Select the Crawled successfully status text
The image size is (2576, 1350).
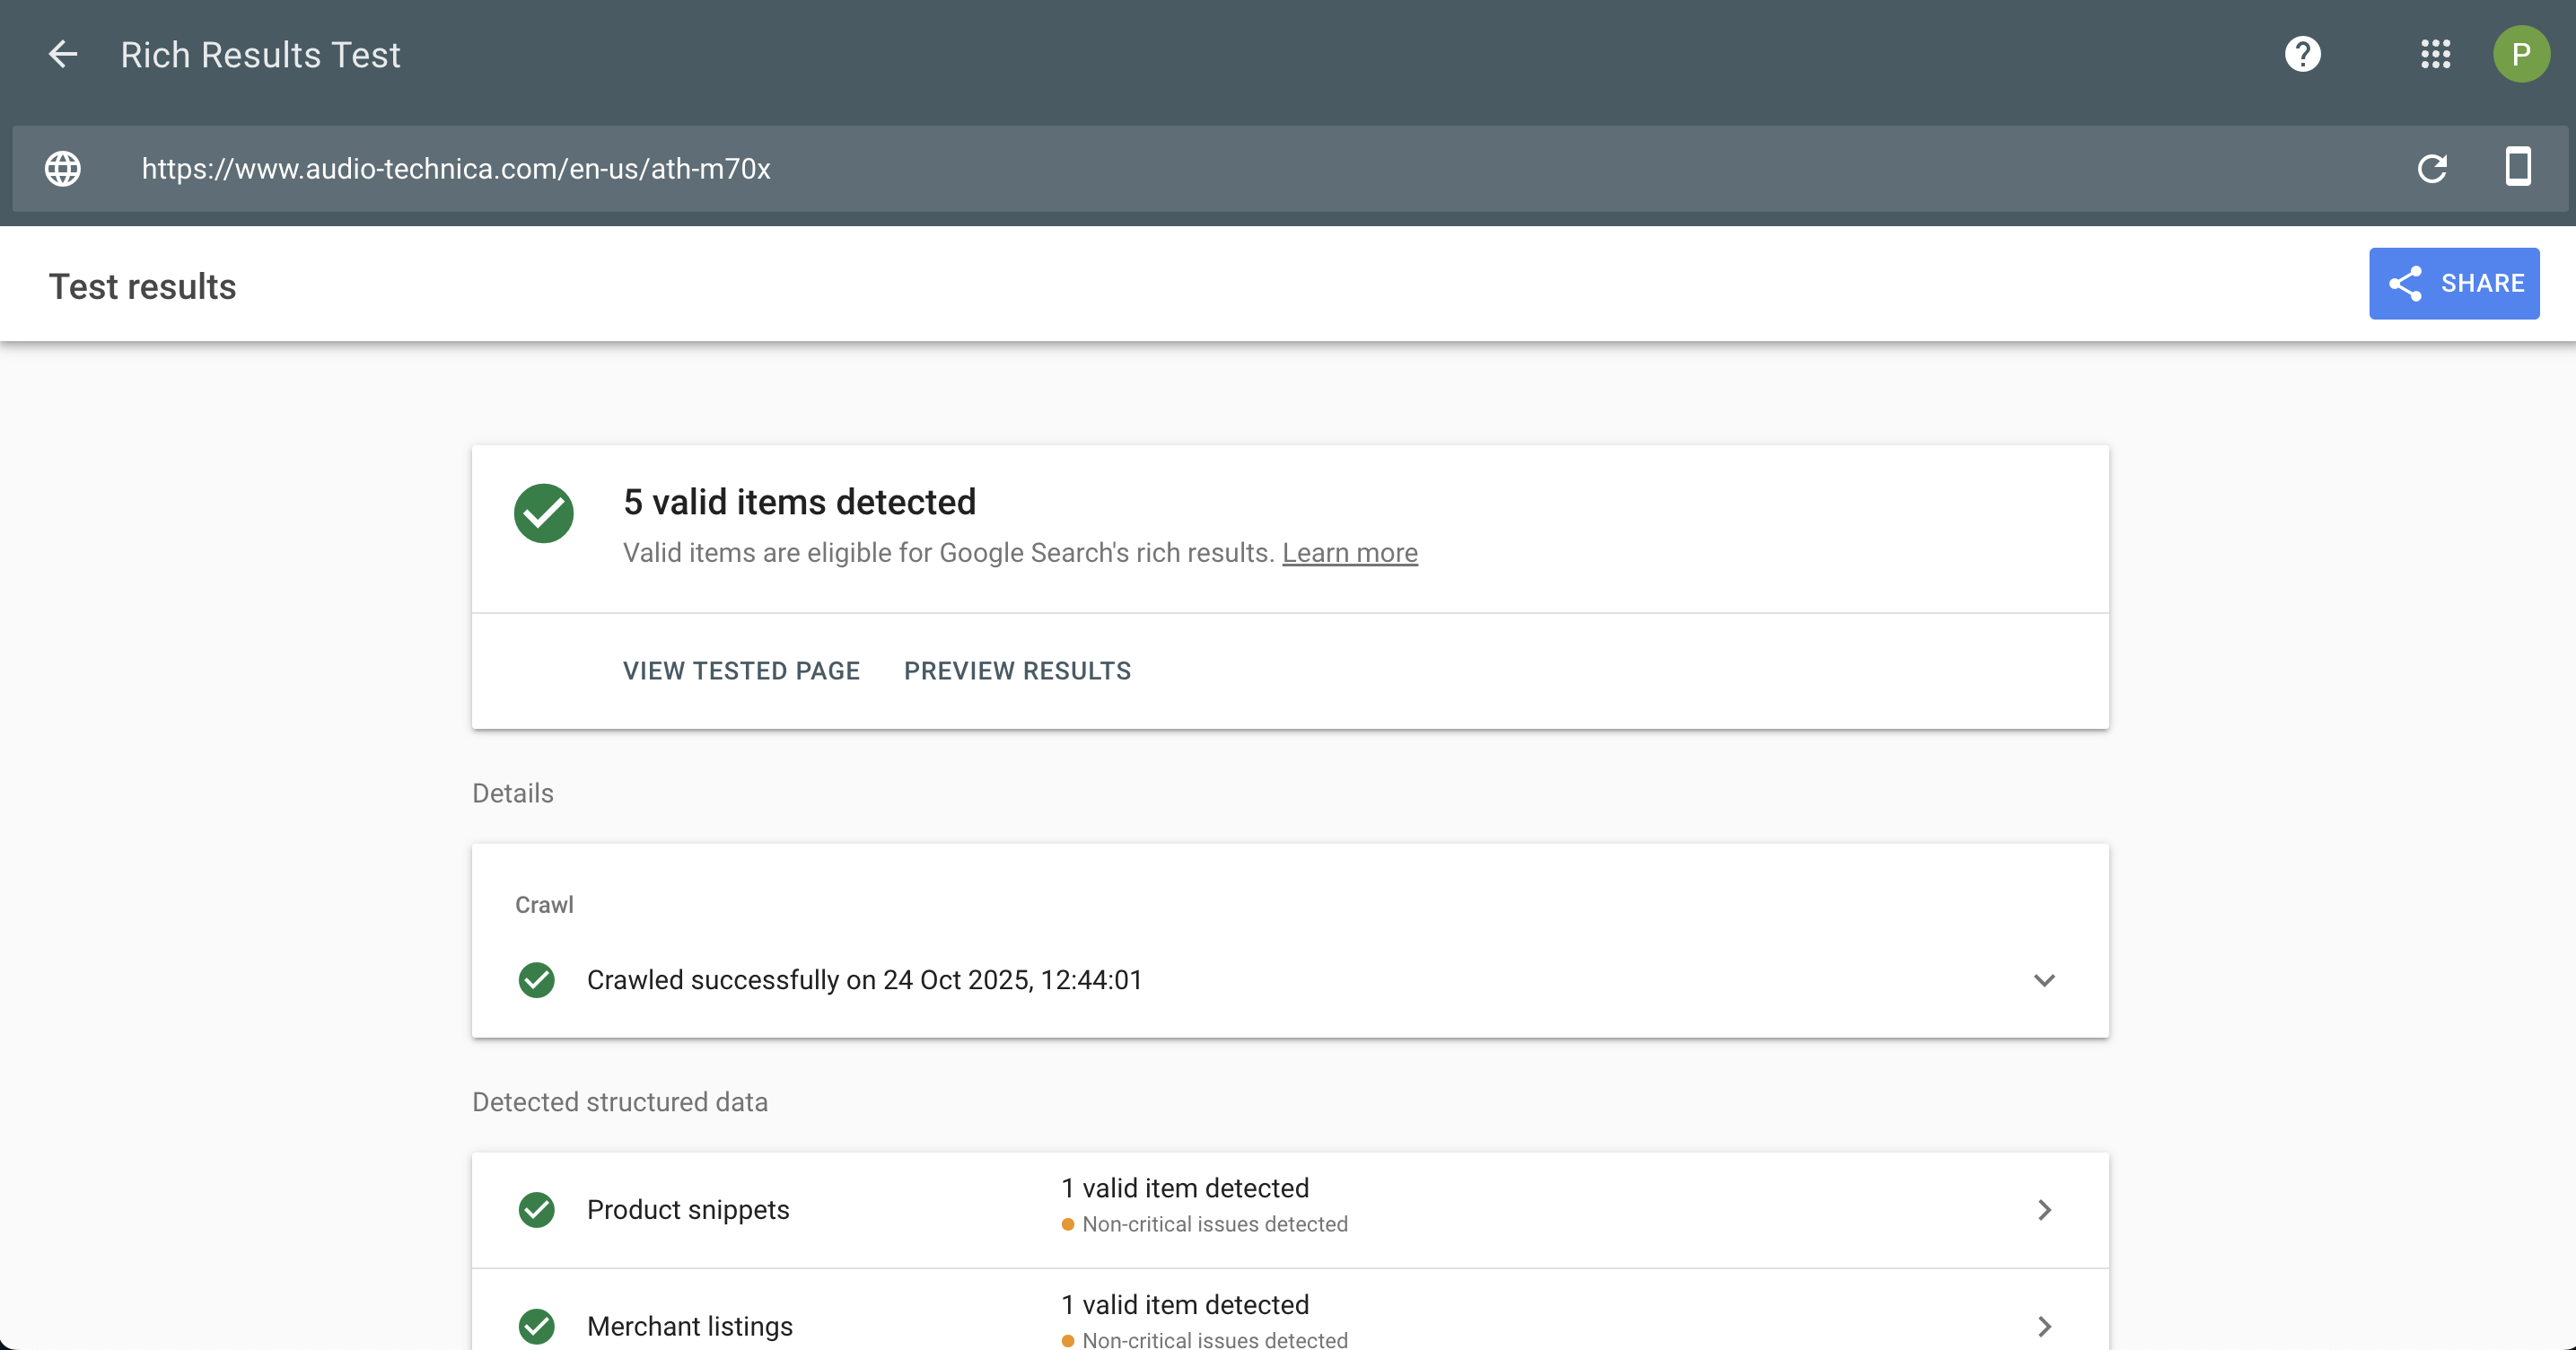coord(864,980)
